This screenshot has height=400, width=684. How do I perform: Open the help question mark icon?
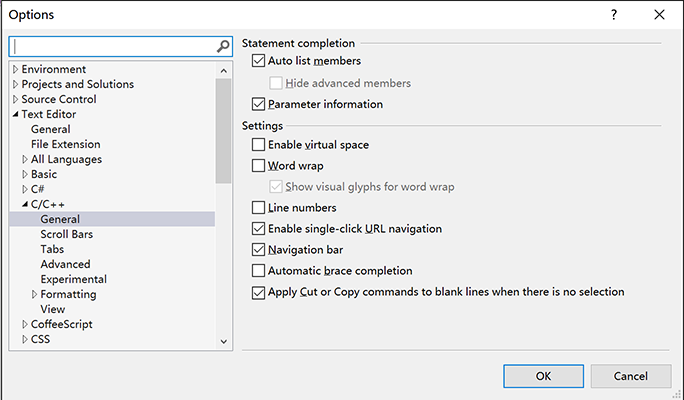point(614,14)
